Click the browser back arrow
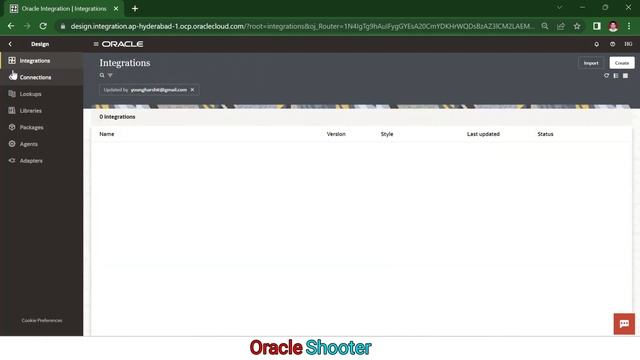The image size is (640, 360). 11,26
